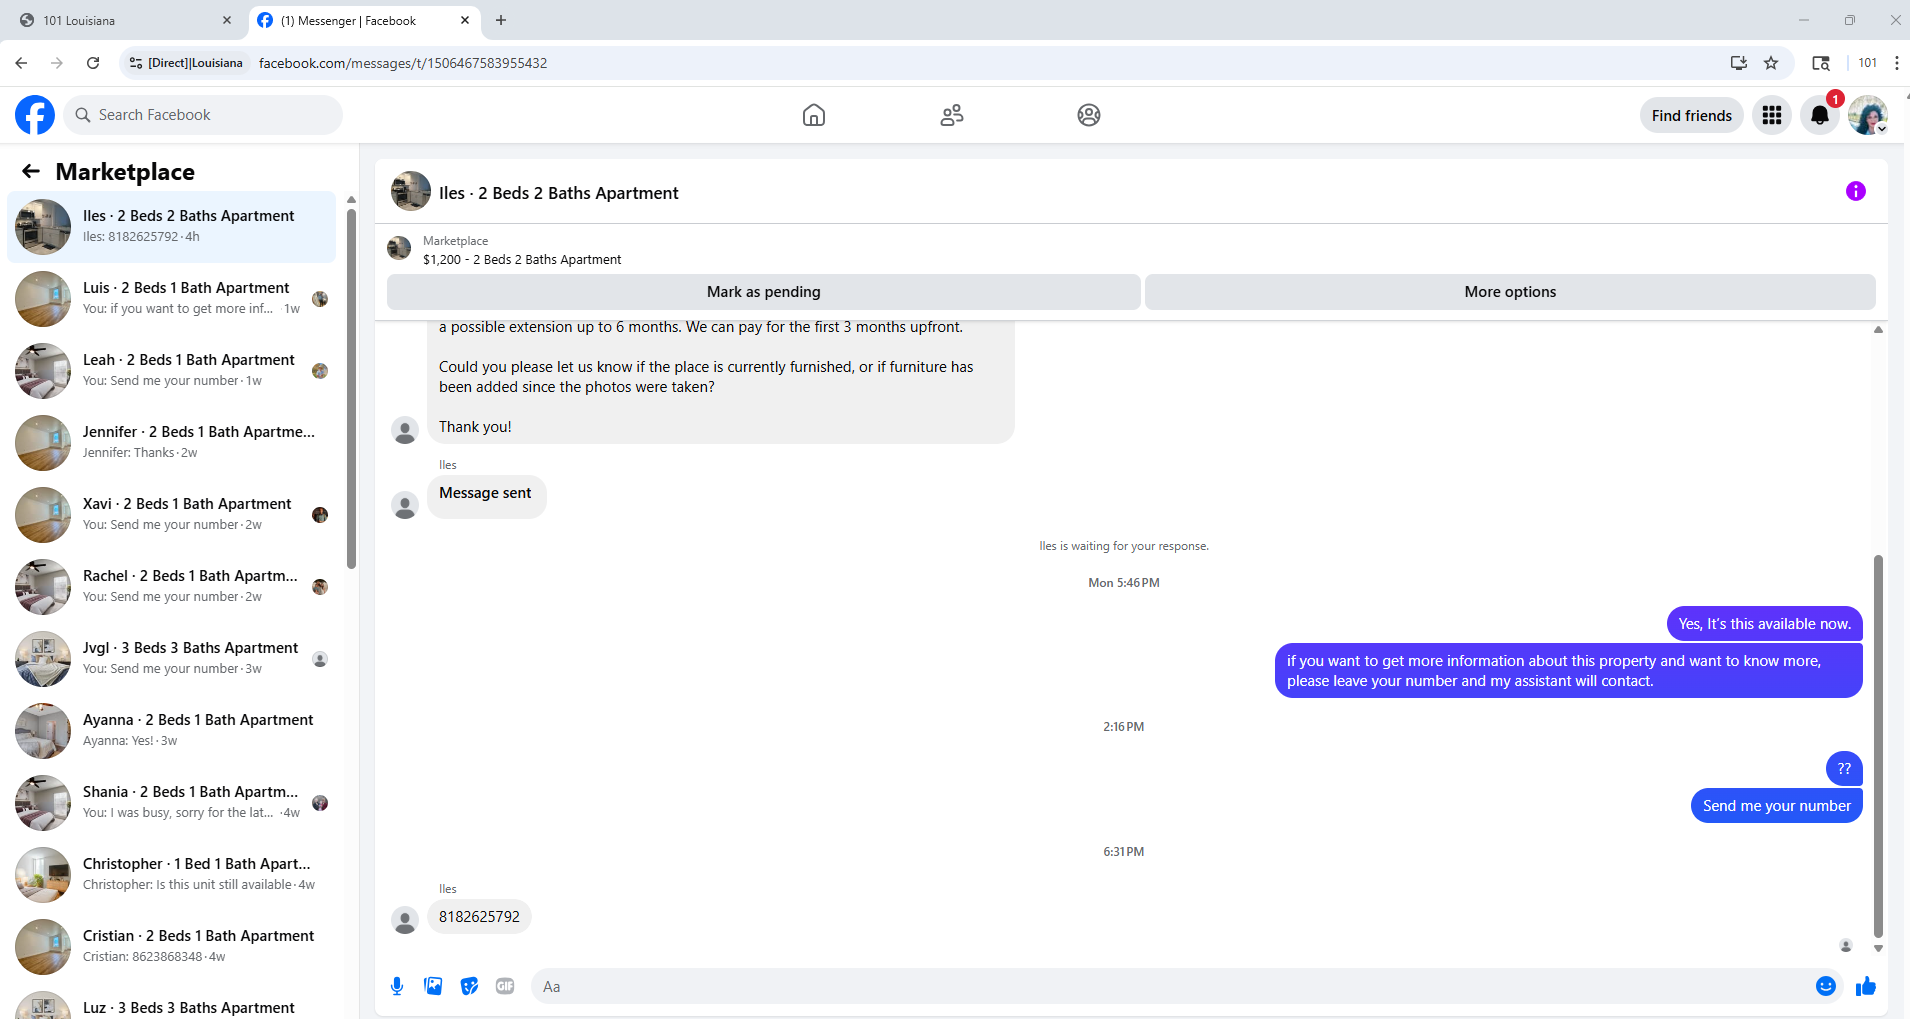Viewport: 1910px width, 1019px height.
Task: Send a thumbs-up like
Action: pyautogui.click(x=1866, y=986)
